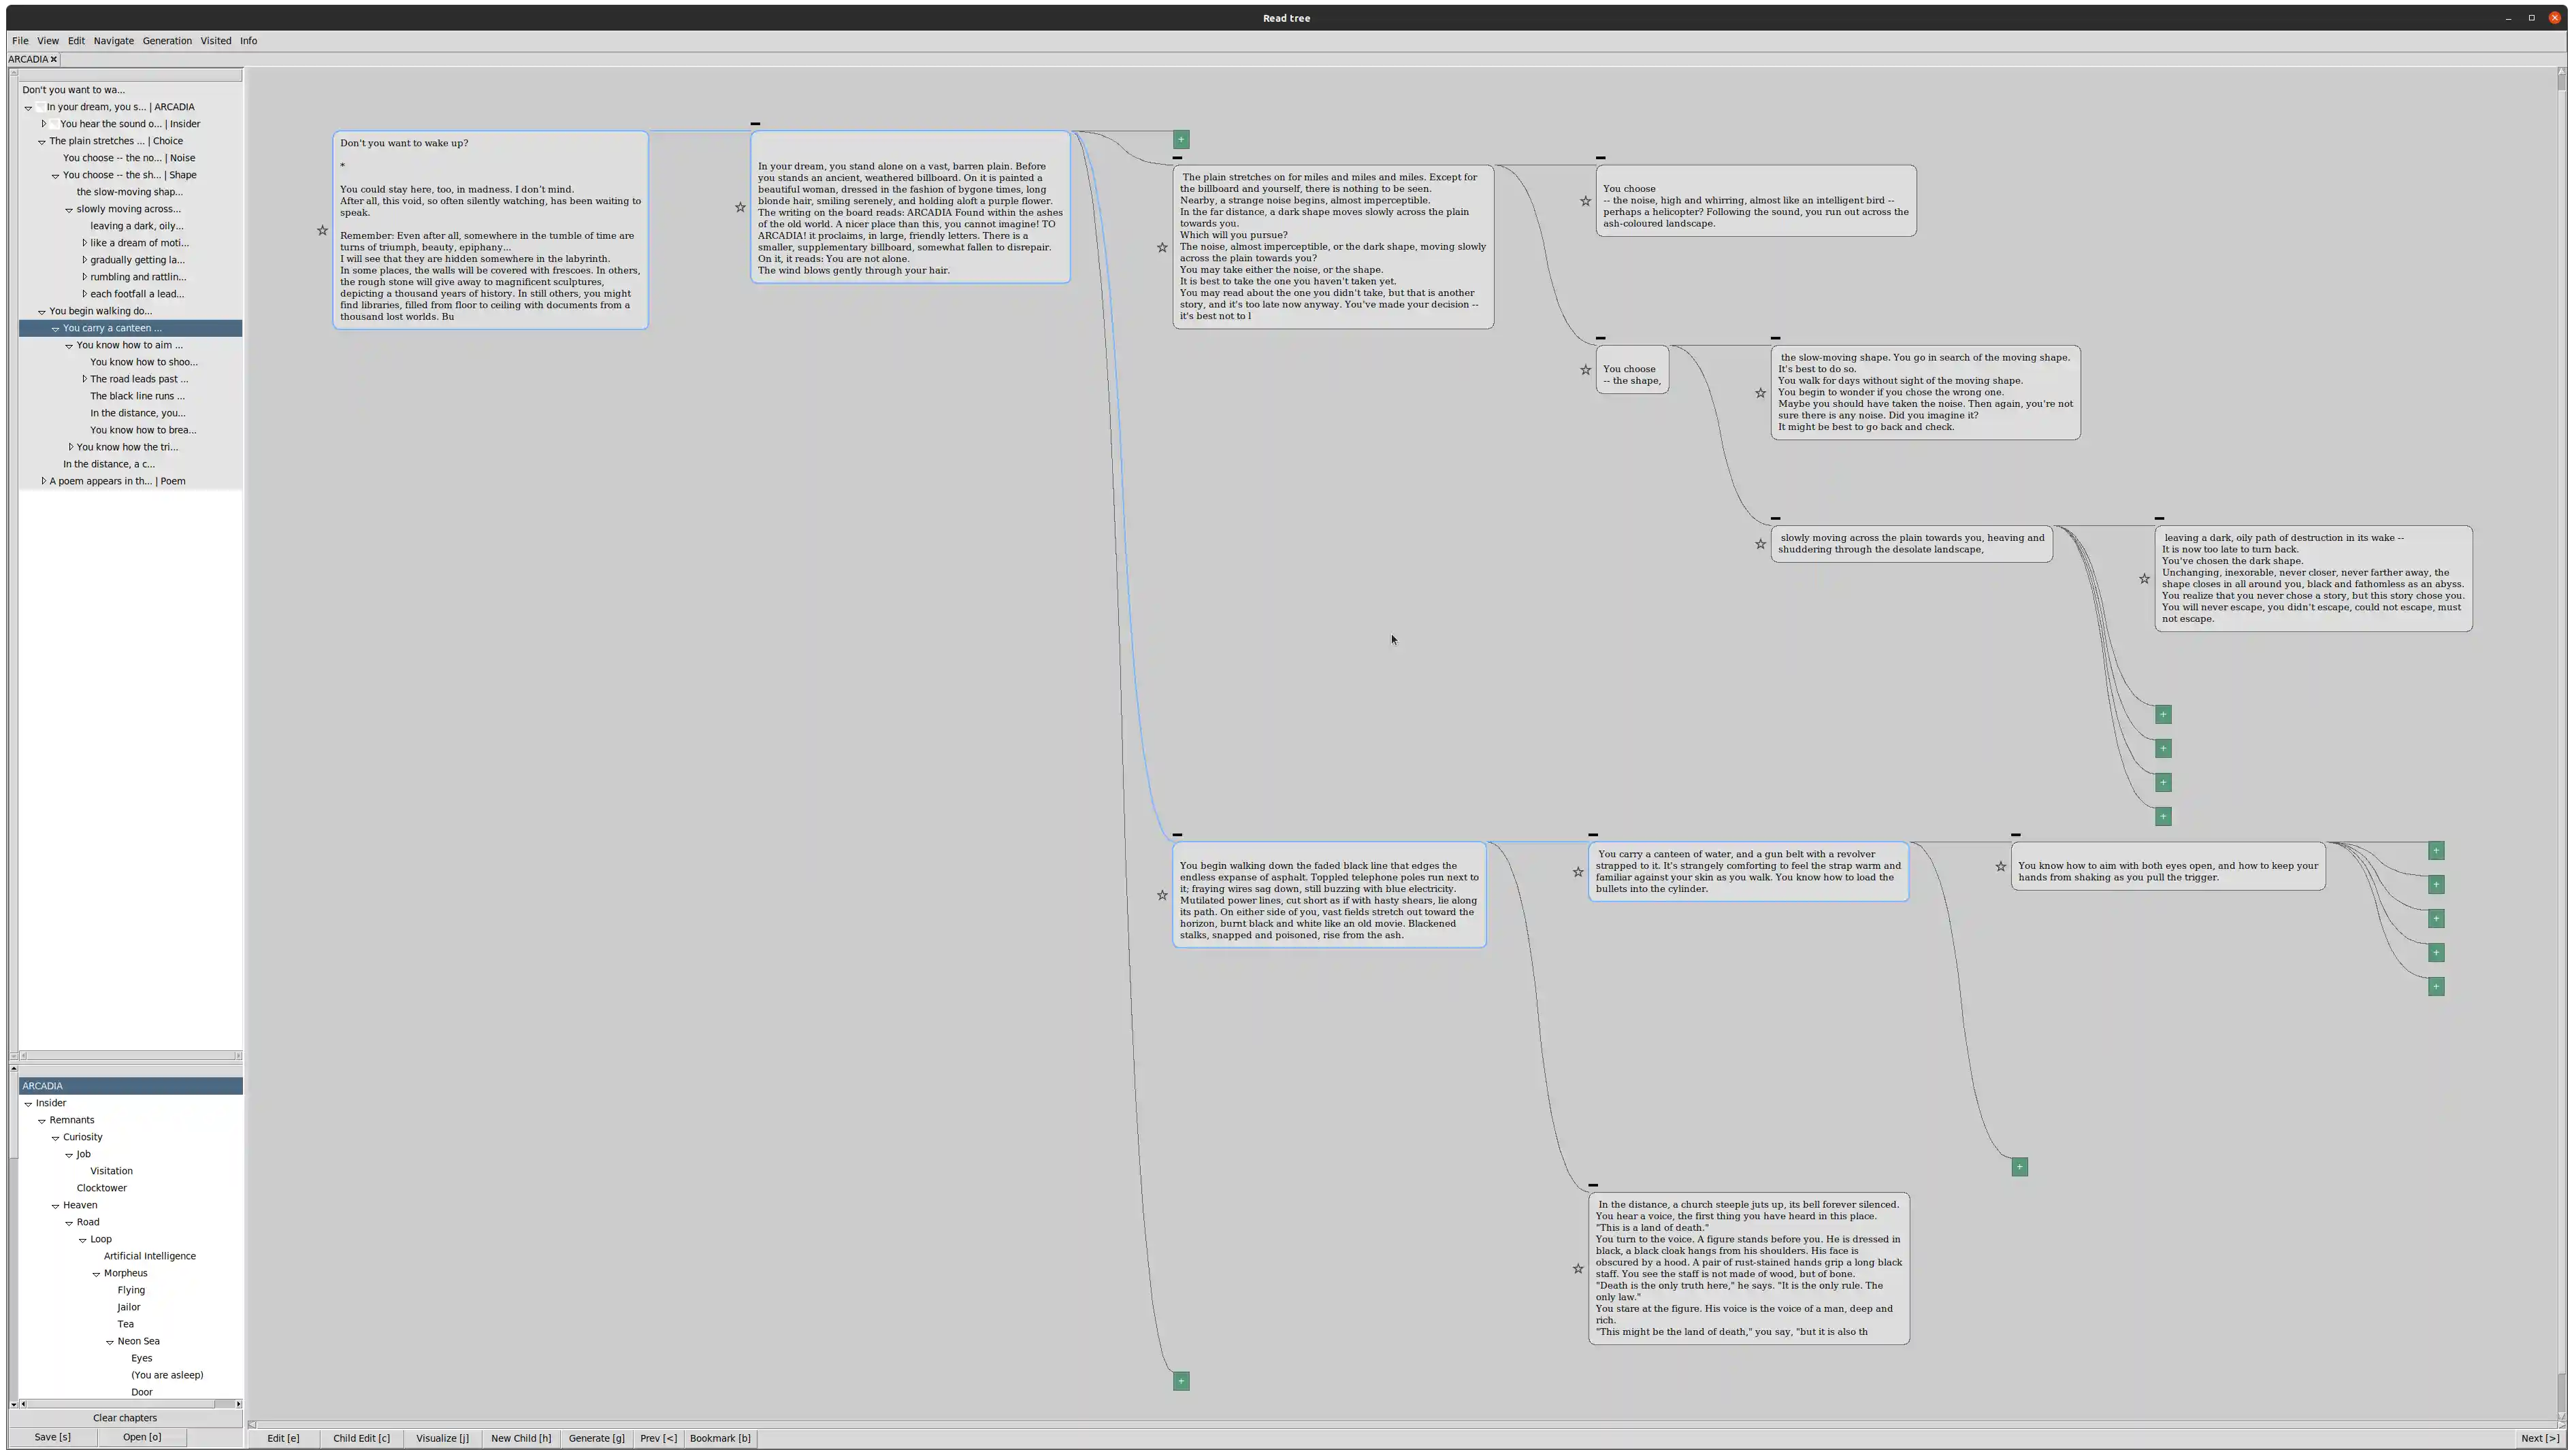Click star beside 'You carry a canteen' node
This screenshot has width=2574, height=1456.
[x=1578, y=872]
